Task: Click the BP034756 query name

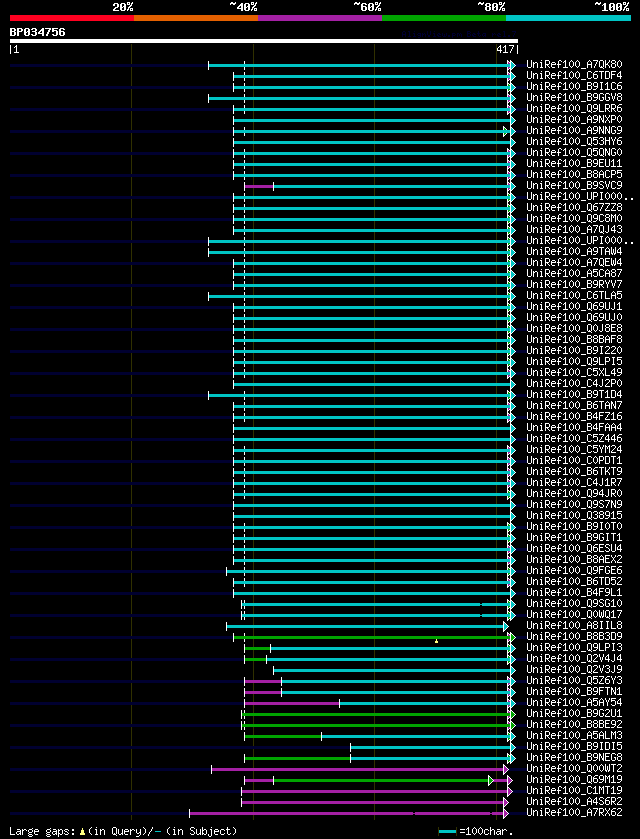Action: click(x=37, y=32)
